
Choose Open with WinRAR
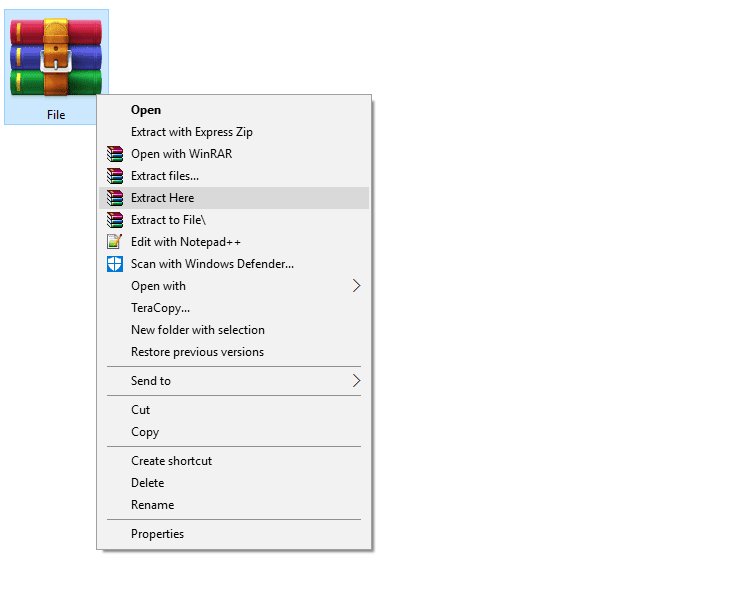(234, 154)
